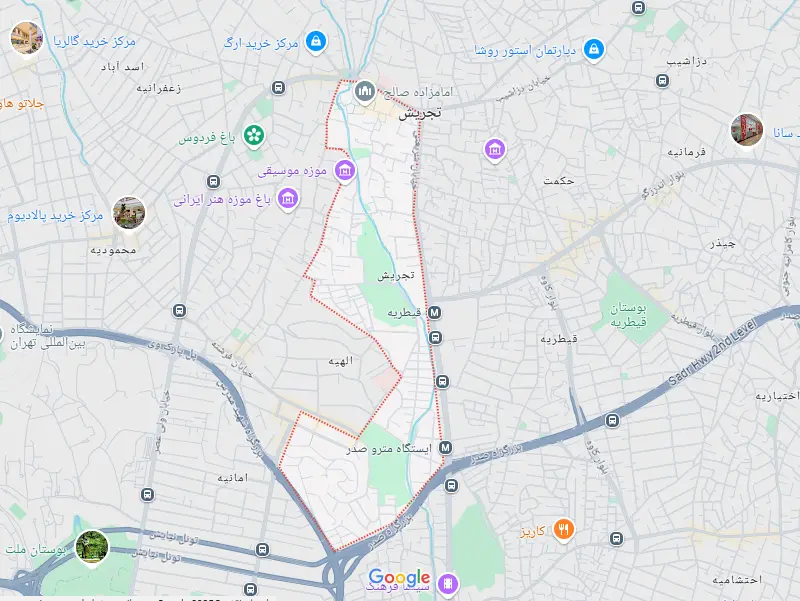Open the بوستان ملت park photo thumbnail
Screen dimensions: 800x601
tap(92, 547)
